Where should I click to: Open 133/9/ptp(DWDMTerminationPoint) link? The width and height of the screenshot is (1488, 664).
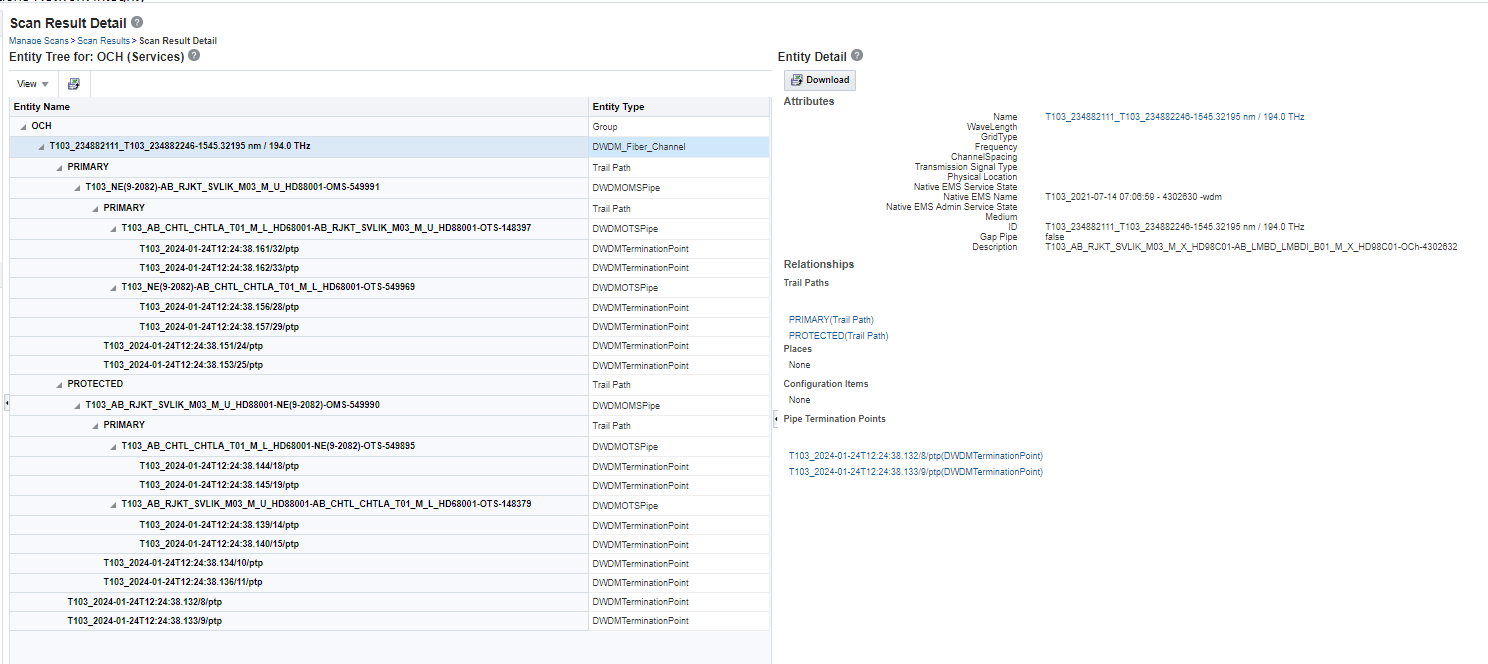[x=915, y=472]
